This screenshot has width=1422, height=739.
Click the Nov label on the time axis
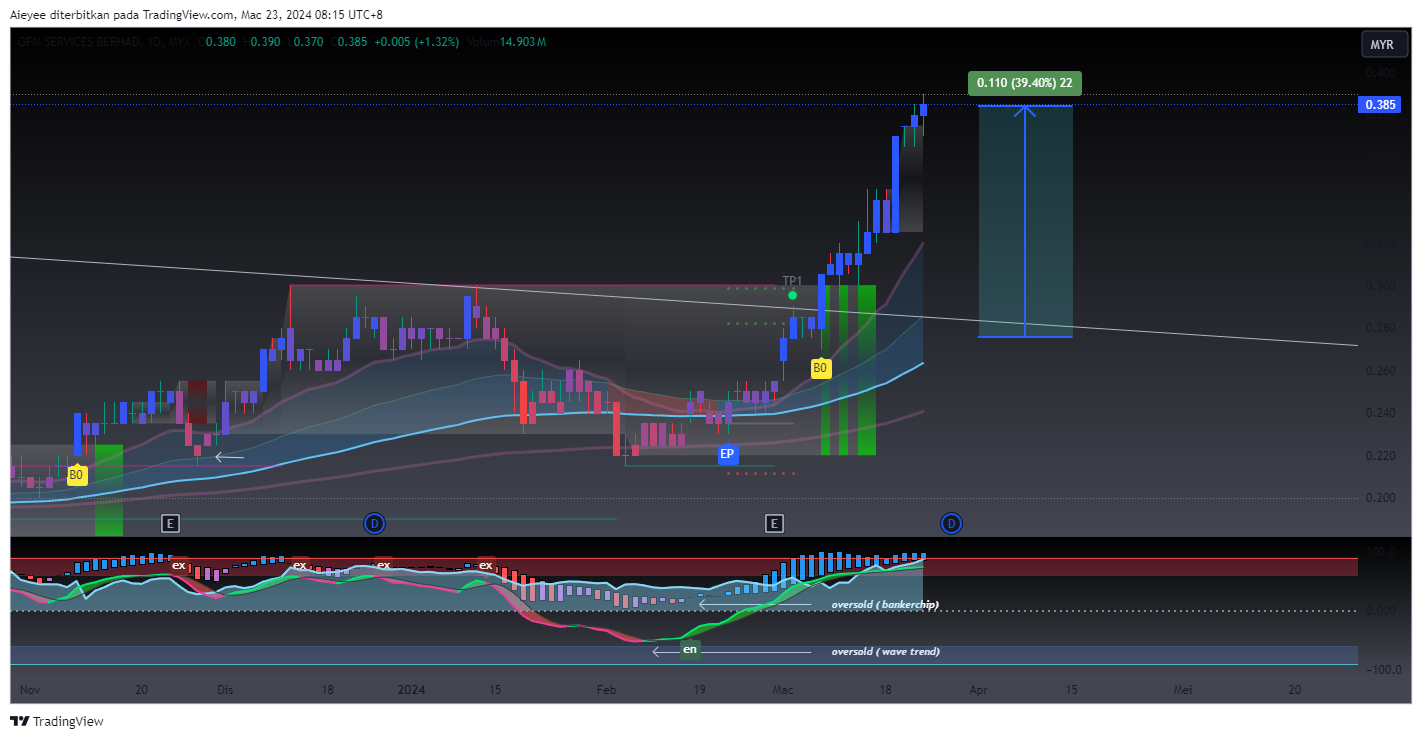pos(30,689)
